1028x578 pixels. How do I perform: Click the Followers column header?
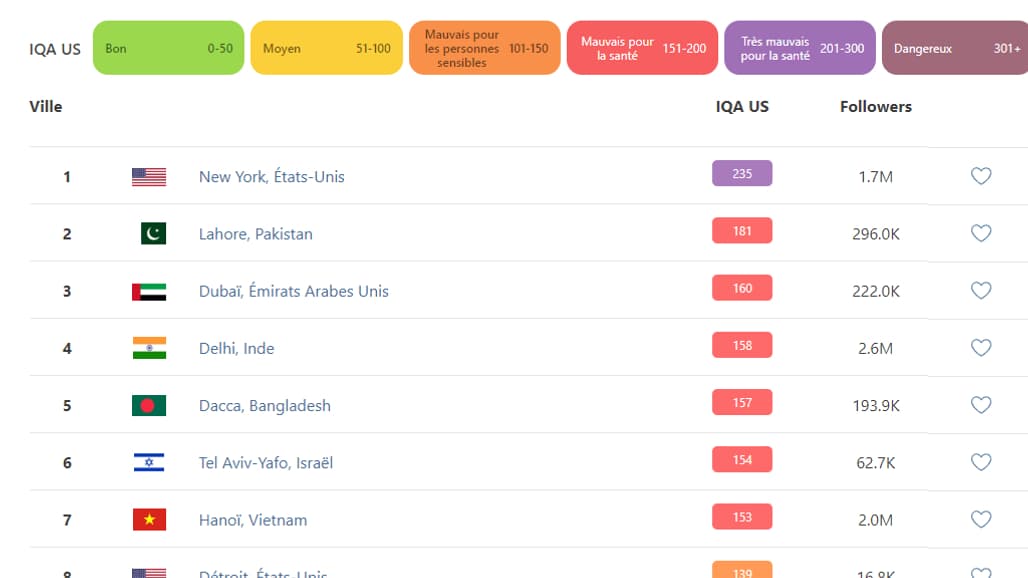pyautogui.click(x=876, y=106)
